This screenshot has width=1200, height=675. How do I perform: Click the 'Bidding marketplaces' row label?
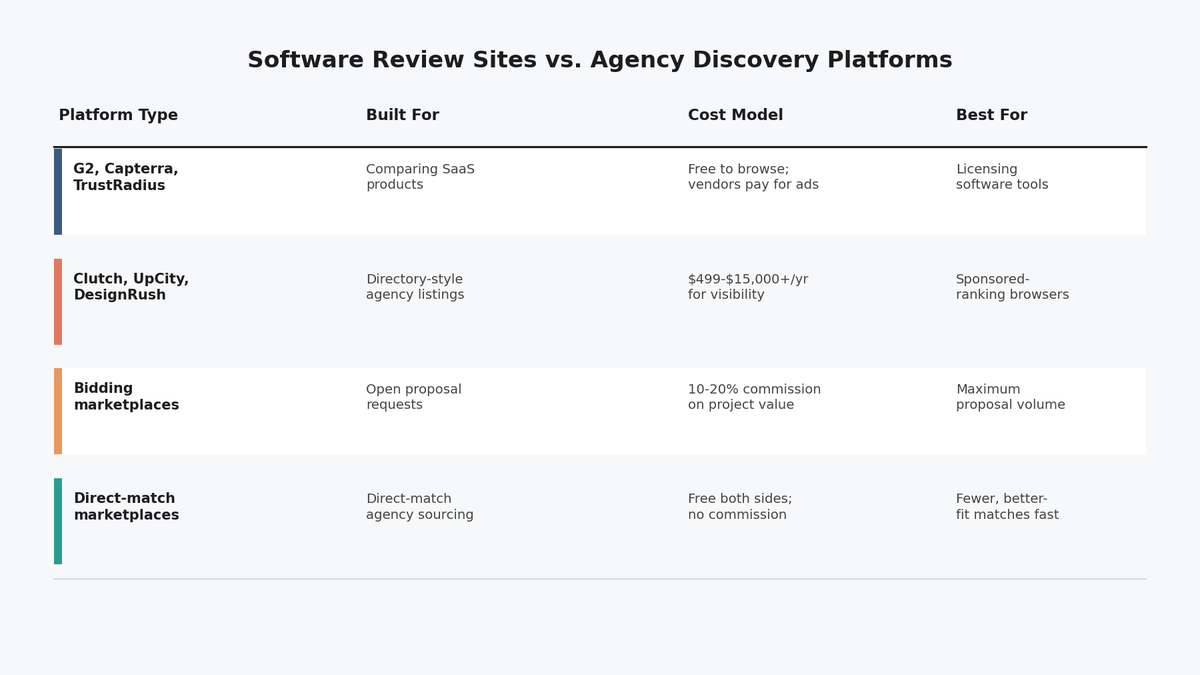pyautogui.click(x=126, y=398)
